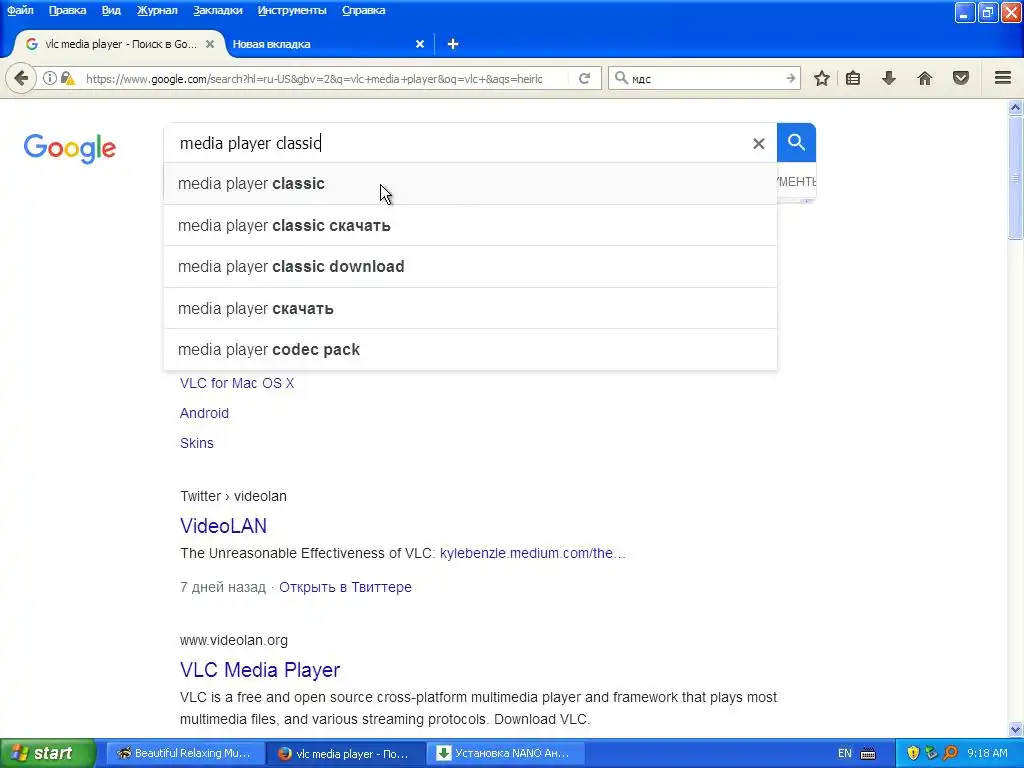This screenshot has width=1024, height=768.
Task: Open a new tab with plus button
Action: (x=453, y=44)
